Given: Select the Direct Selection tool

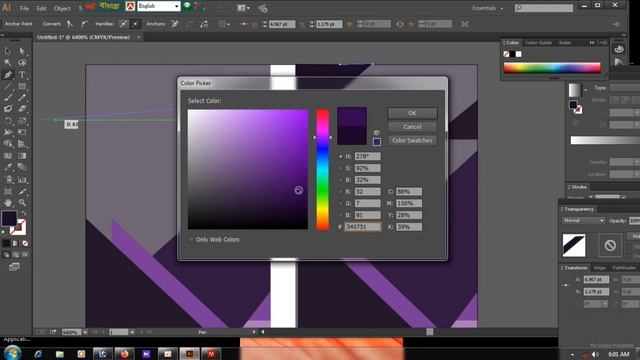Looking at the screenshot, I should 22,51.
